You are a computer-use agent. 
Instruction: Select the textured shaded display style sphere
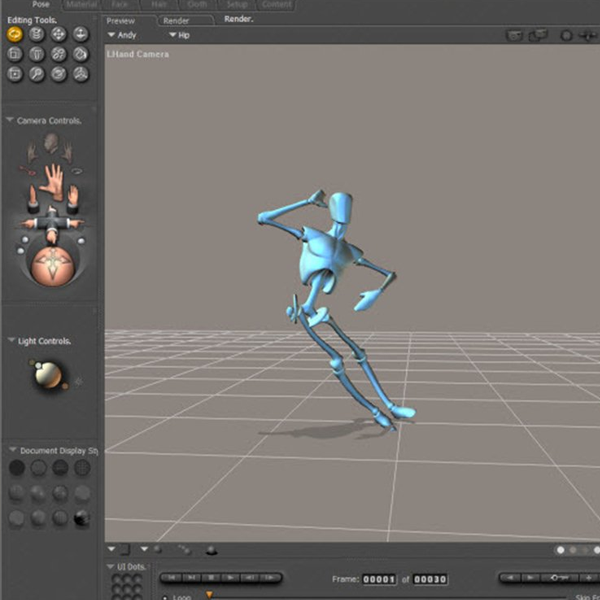pyautogui.click(x=82, y=517)
